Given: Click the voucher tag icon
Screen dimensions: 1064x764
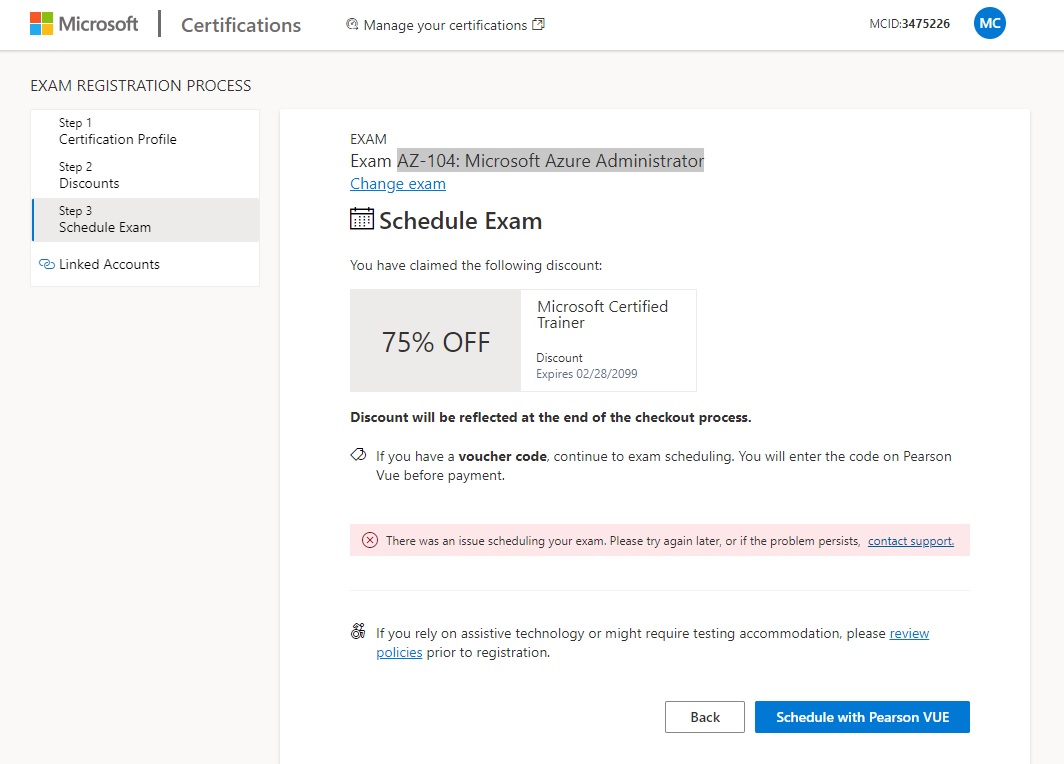Looking at the screenshot, I should click(358, 455).
